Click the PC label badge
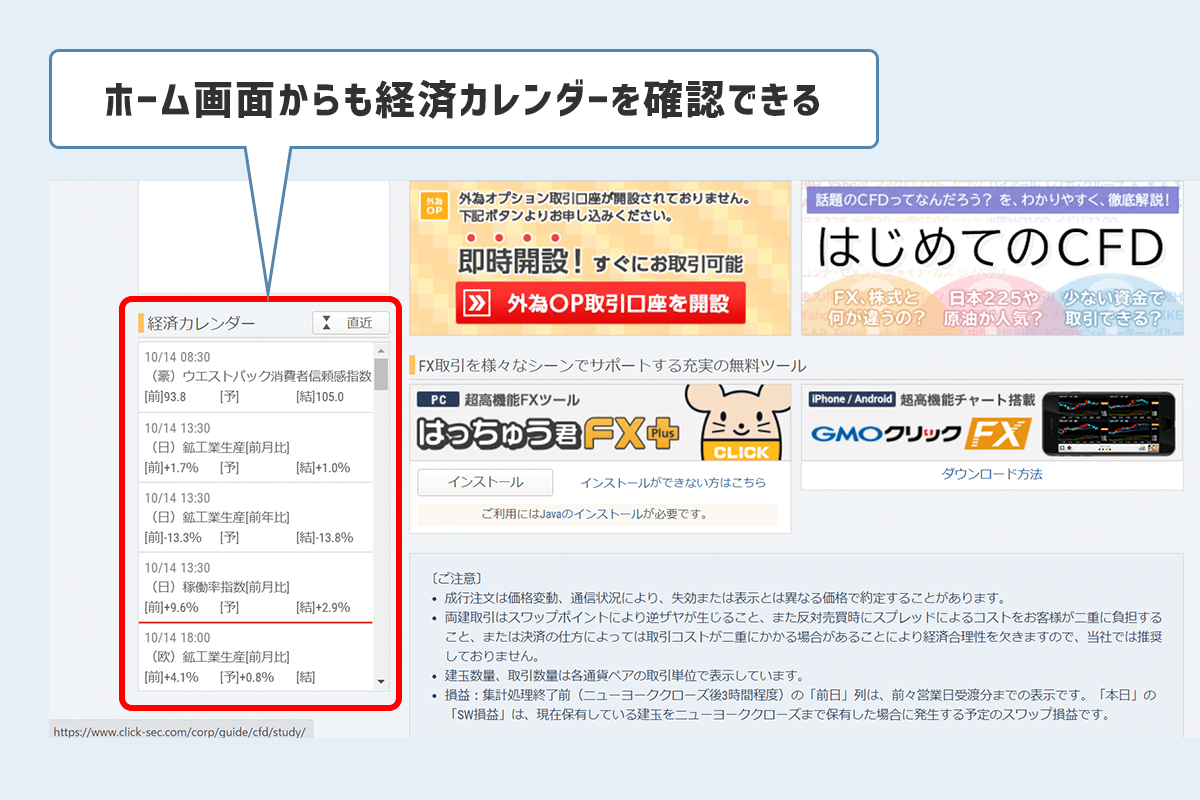 click(x=437, y=399)
